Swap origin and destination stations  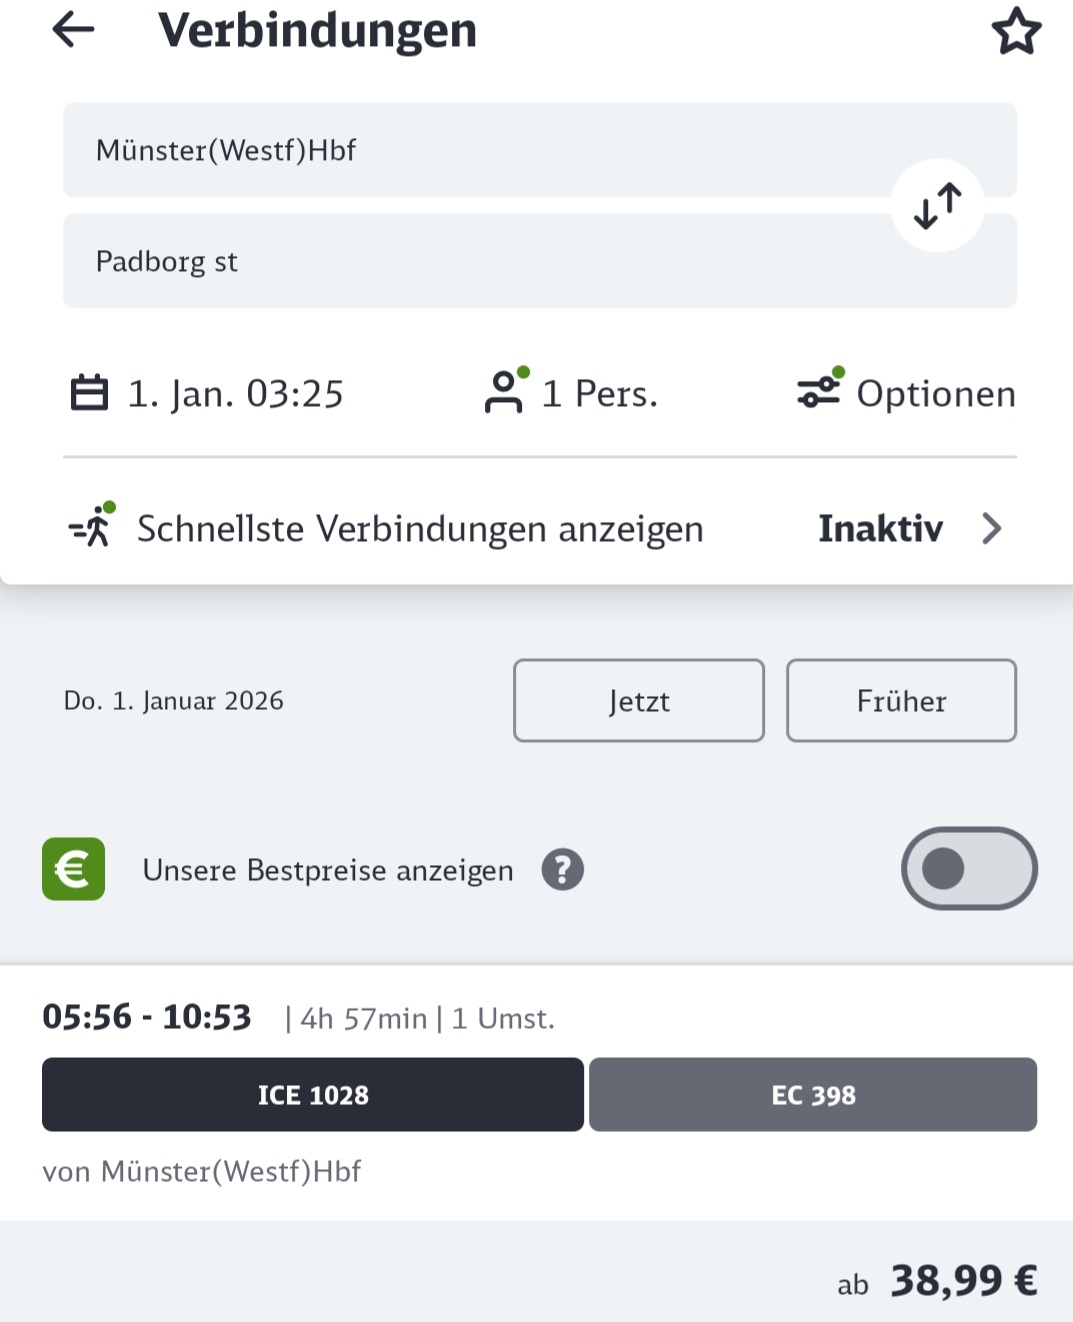pos(938,206)
